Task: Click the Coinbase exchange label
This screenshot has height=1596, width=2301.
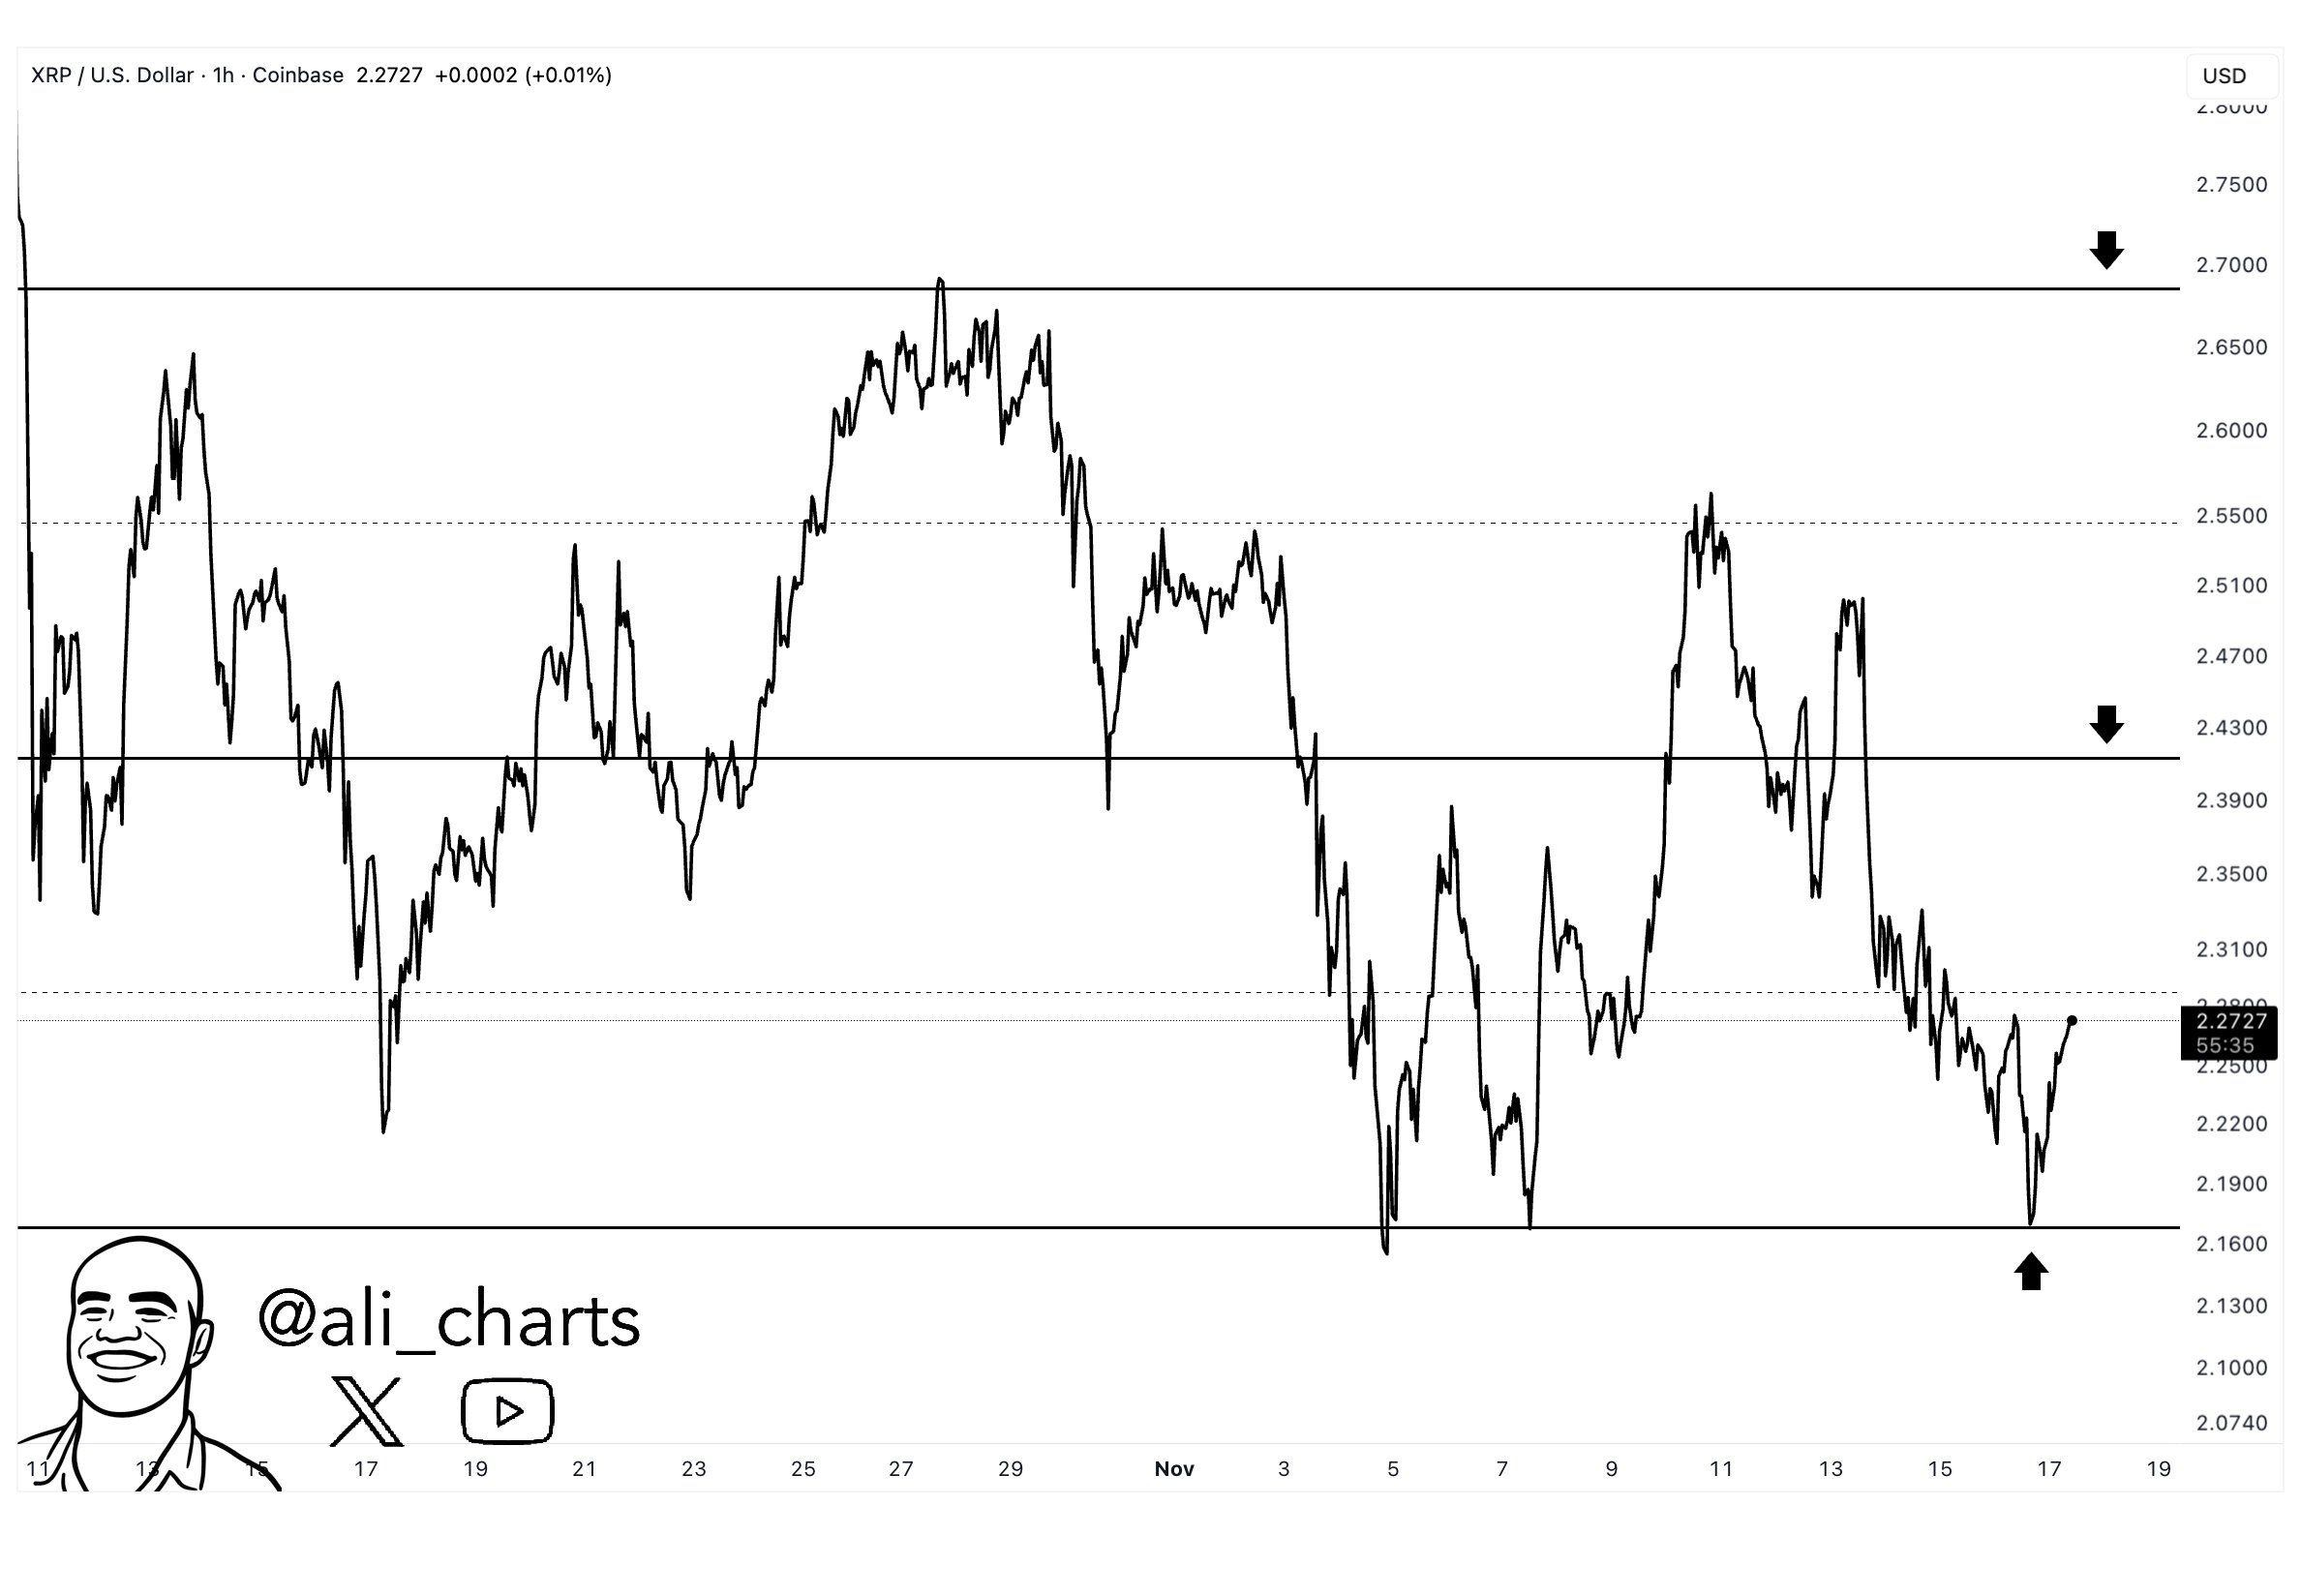Action: coord(297,75)
